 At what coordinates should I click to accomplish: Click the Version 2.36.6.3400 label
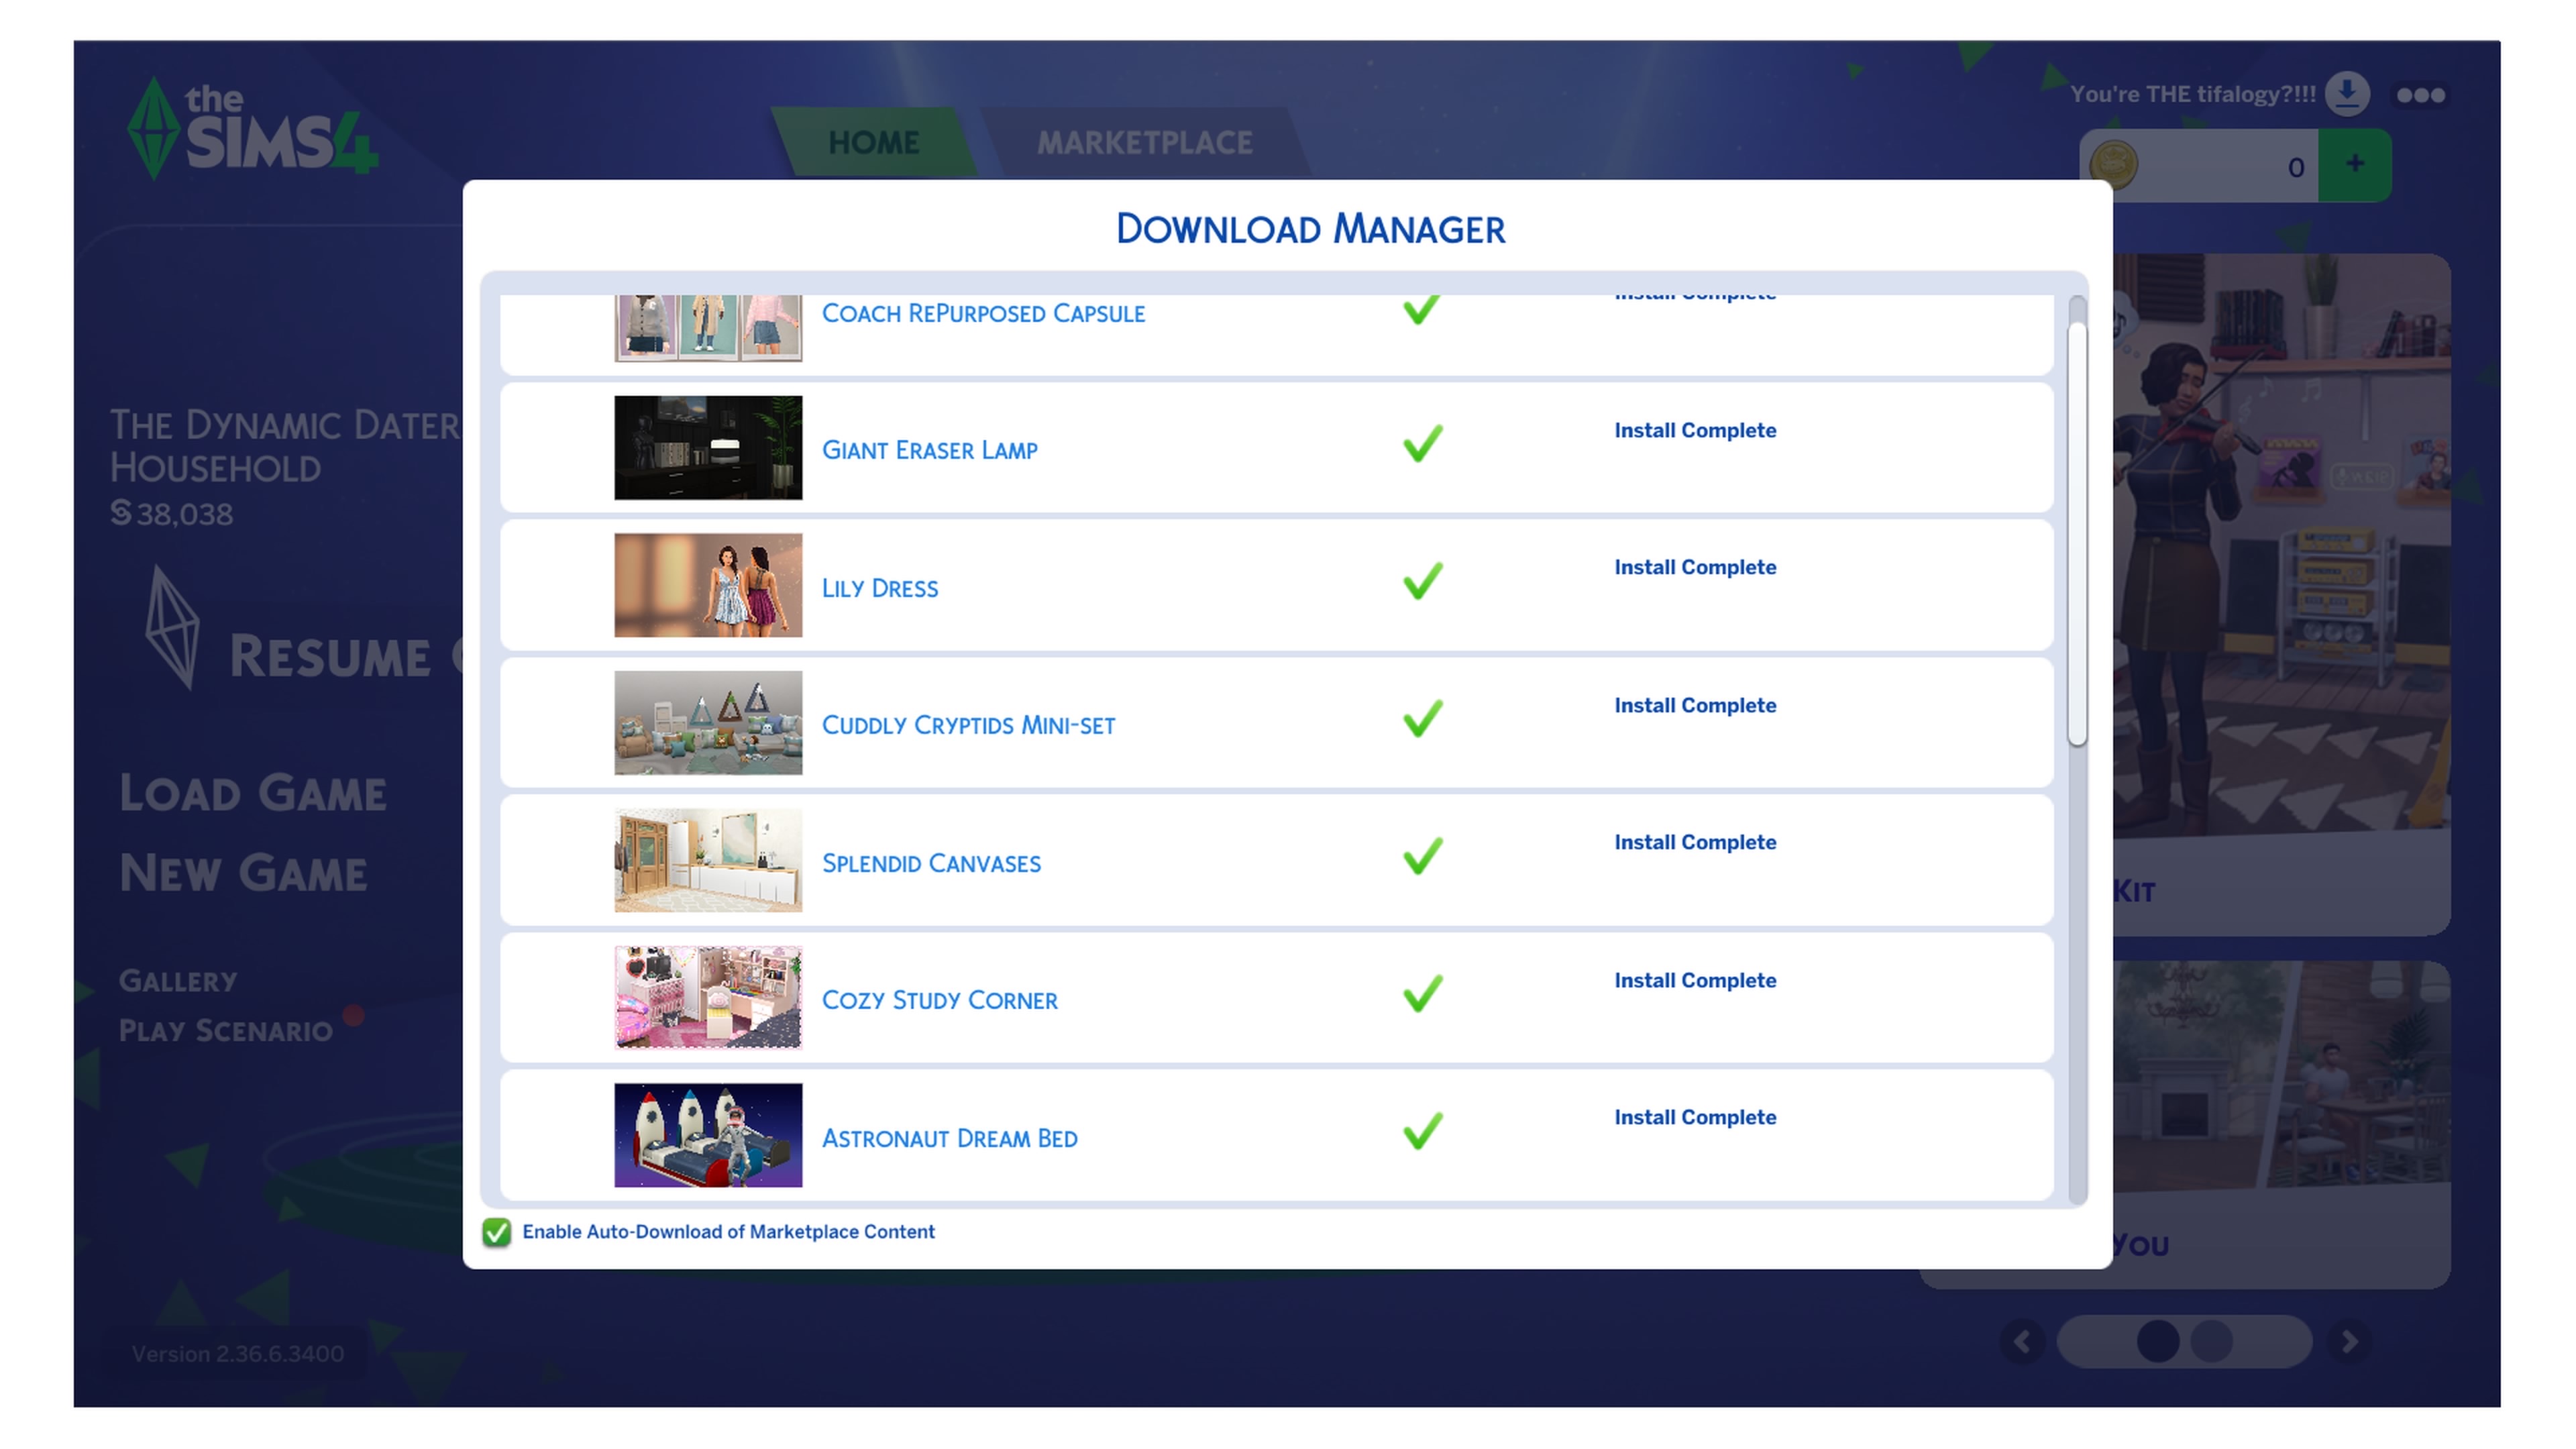(238, 1354)
